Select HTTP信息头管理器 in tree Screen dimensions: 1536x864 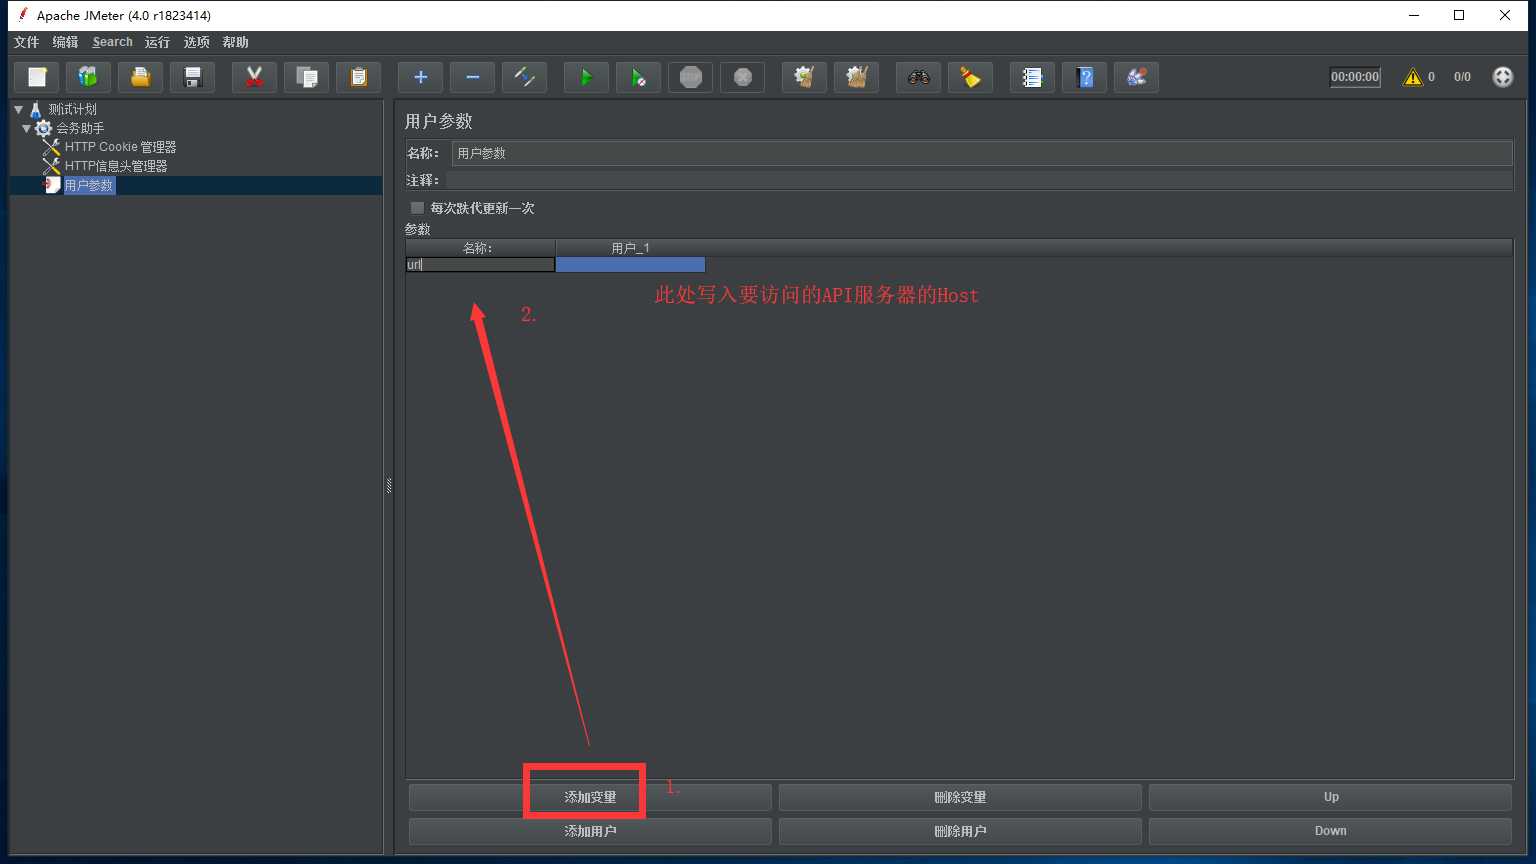coord(116,166)
